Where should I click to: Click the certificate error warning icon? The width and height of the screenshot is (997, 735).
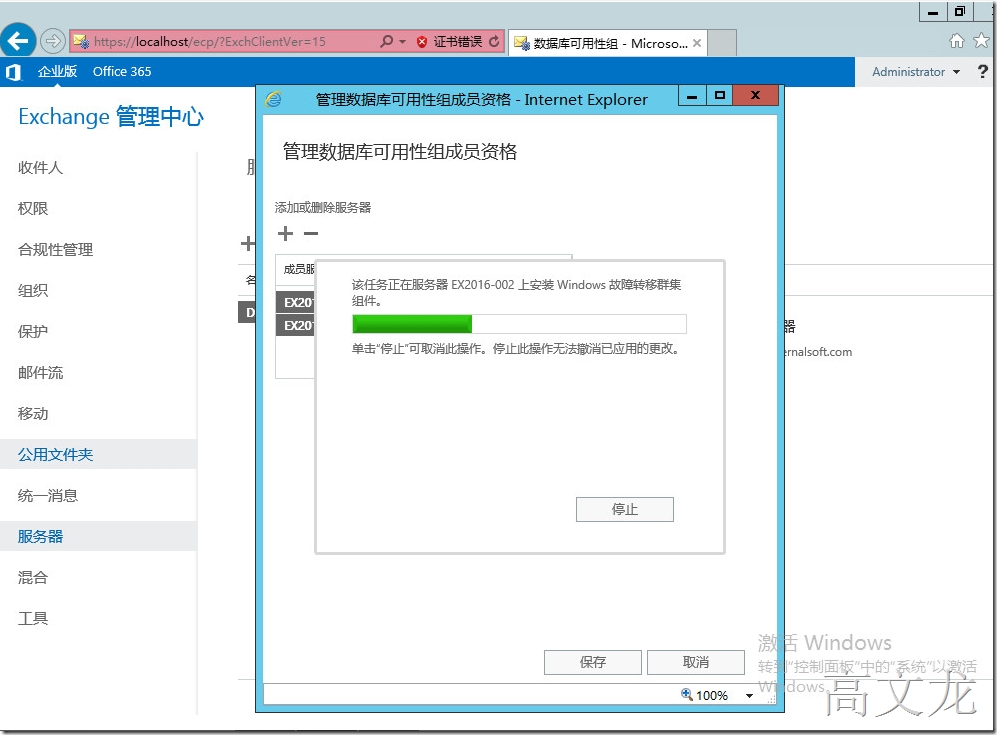tap(422, 42)
